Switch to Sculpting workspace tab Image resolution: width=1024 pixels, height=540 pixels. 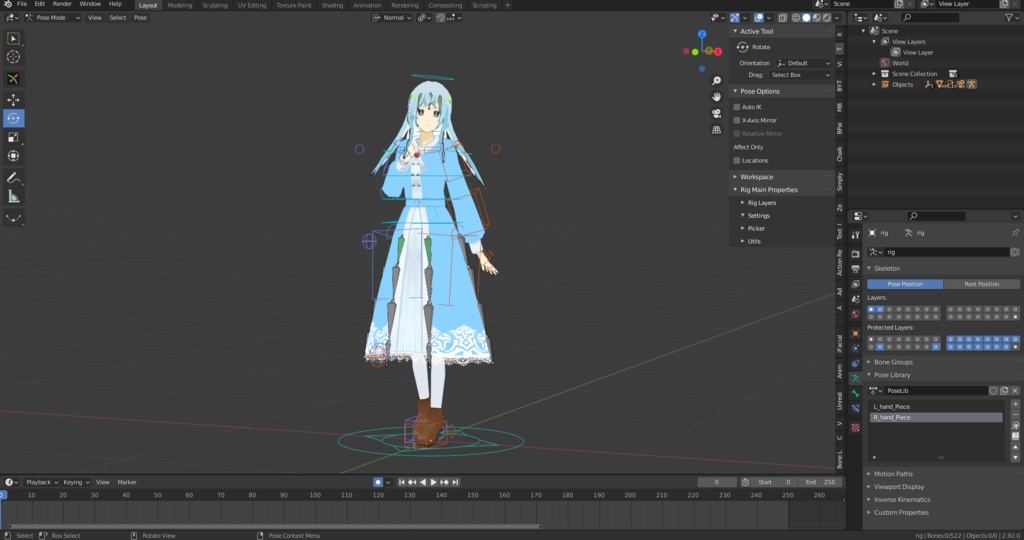tap(215, 5)
